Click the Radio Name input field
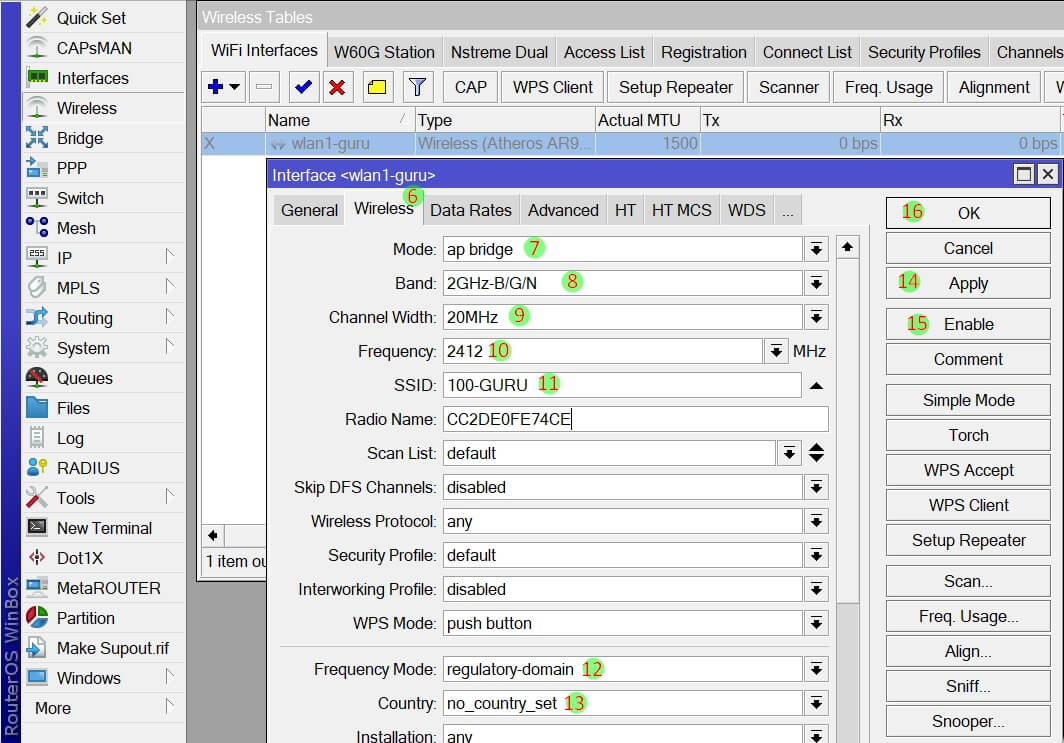The image size is (1064, 743). point(635,419)
